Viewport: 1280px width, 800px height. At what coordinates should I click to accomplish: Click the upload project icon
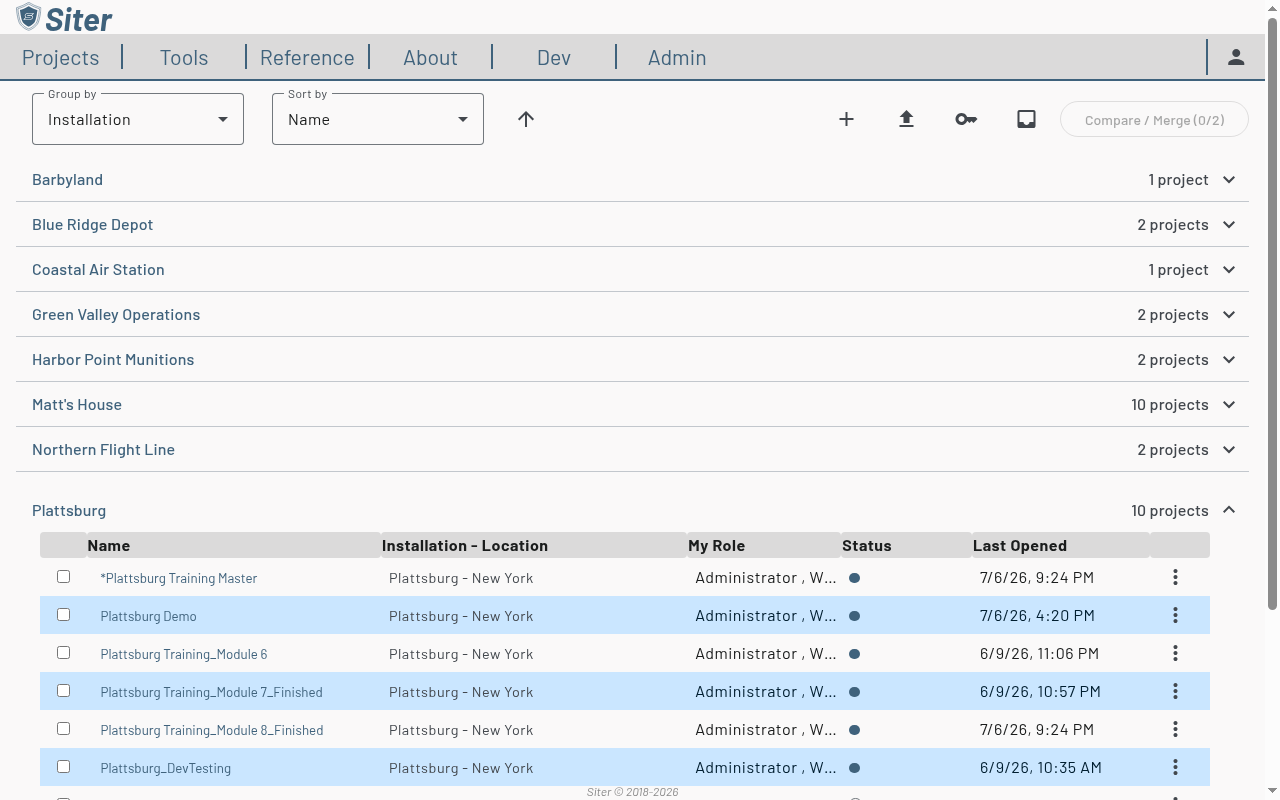pos(906,119)
